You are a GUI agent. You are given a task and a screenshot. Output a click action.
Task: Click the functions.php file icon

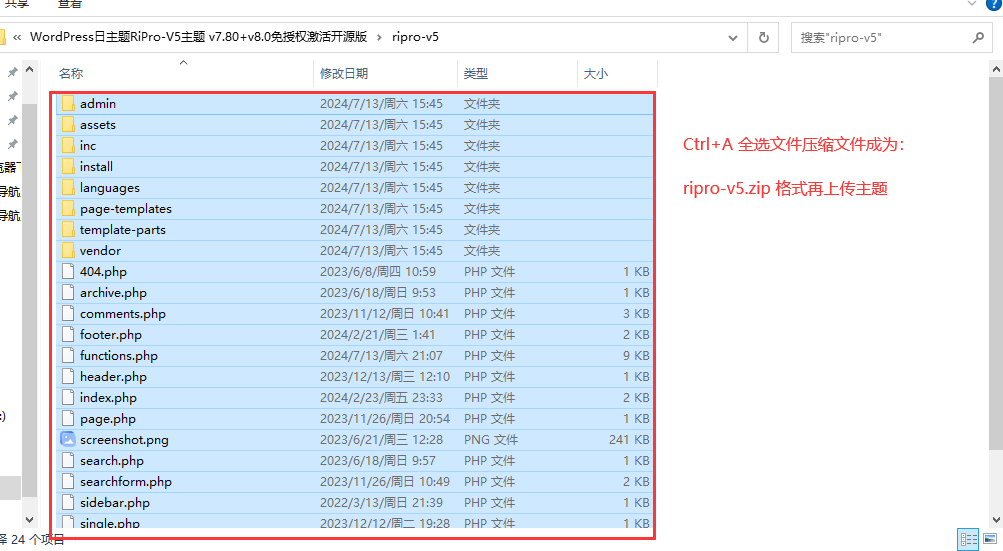pos(68,355)
